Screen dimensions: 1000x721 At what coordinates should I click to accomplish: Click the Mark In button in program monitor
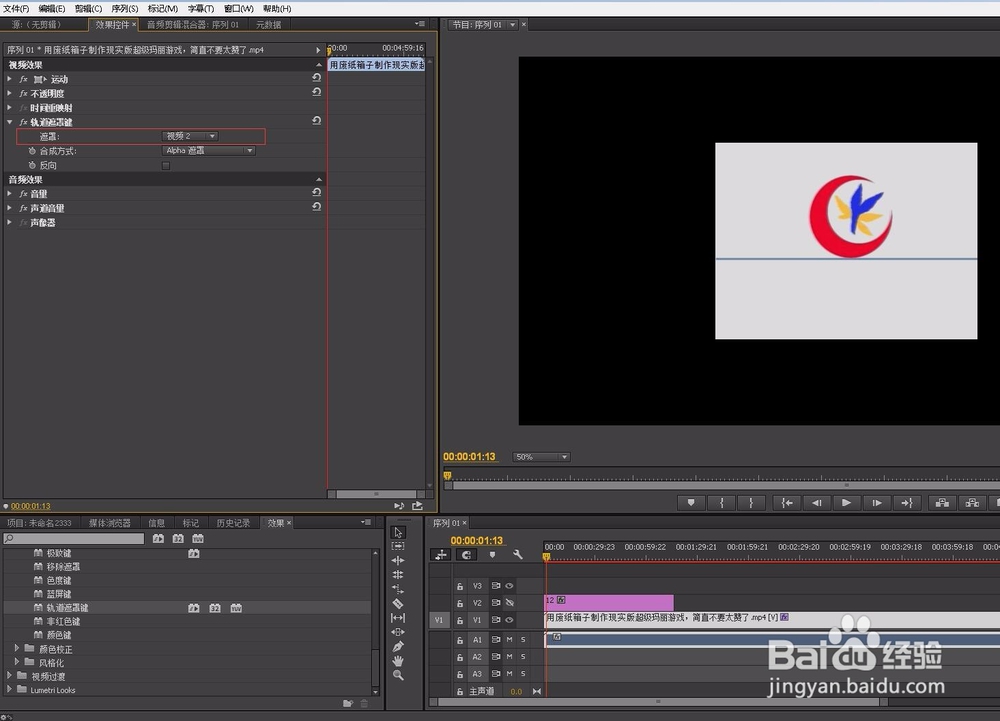(721, 503)
